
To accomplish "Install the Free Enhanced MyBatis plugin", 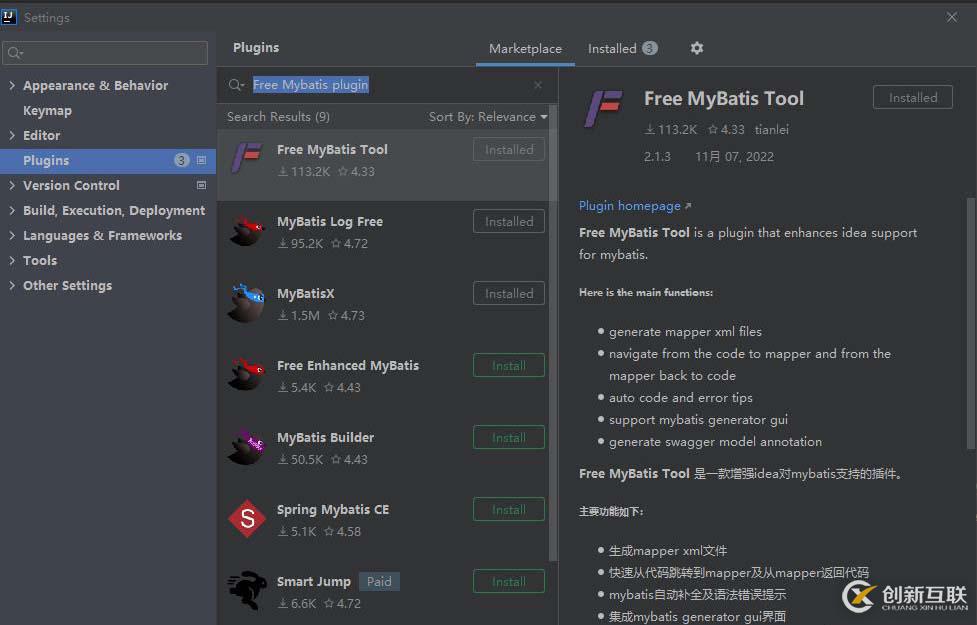I will coord(508,365).
